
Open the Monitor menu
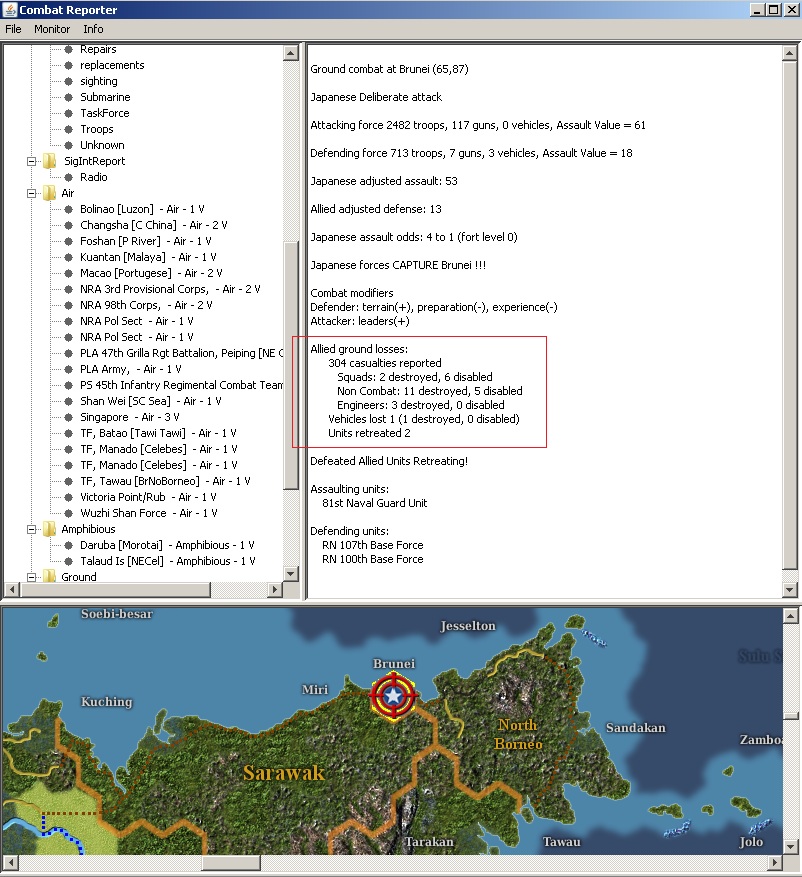[51, 29]
